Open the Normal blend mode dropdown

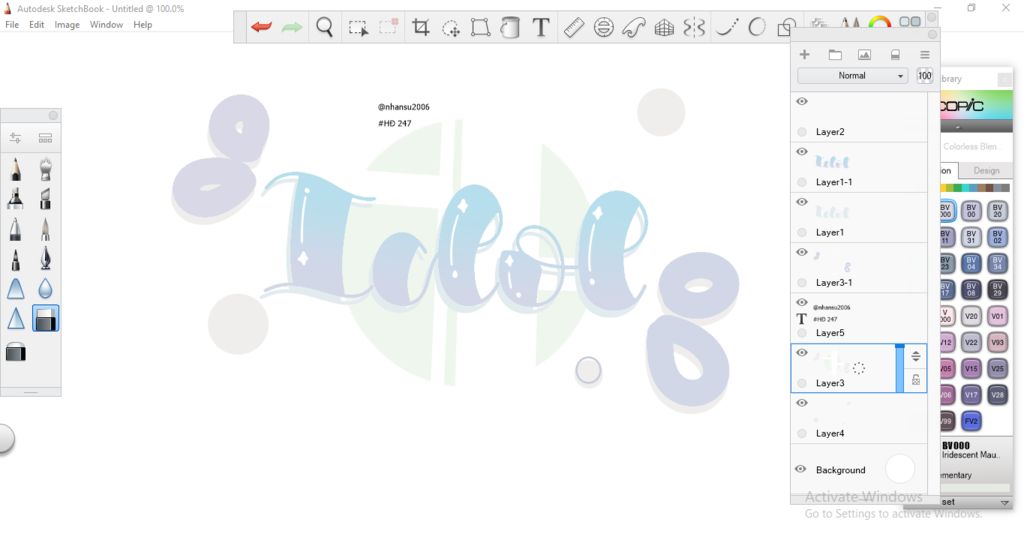point(852,76)
